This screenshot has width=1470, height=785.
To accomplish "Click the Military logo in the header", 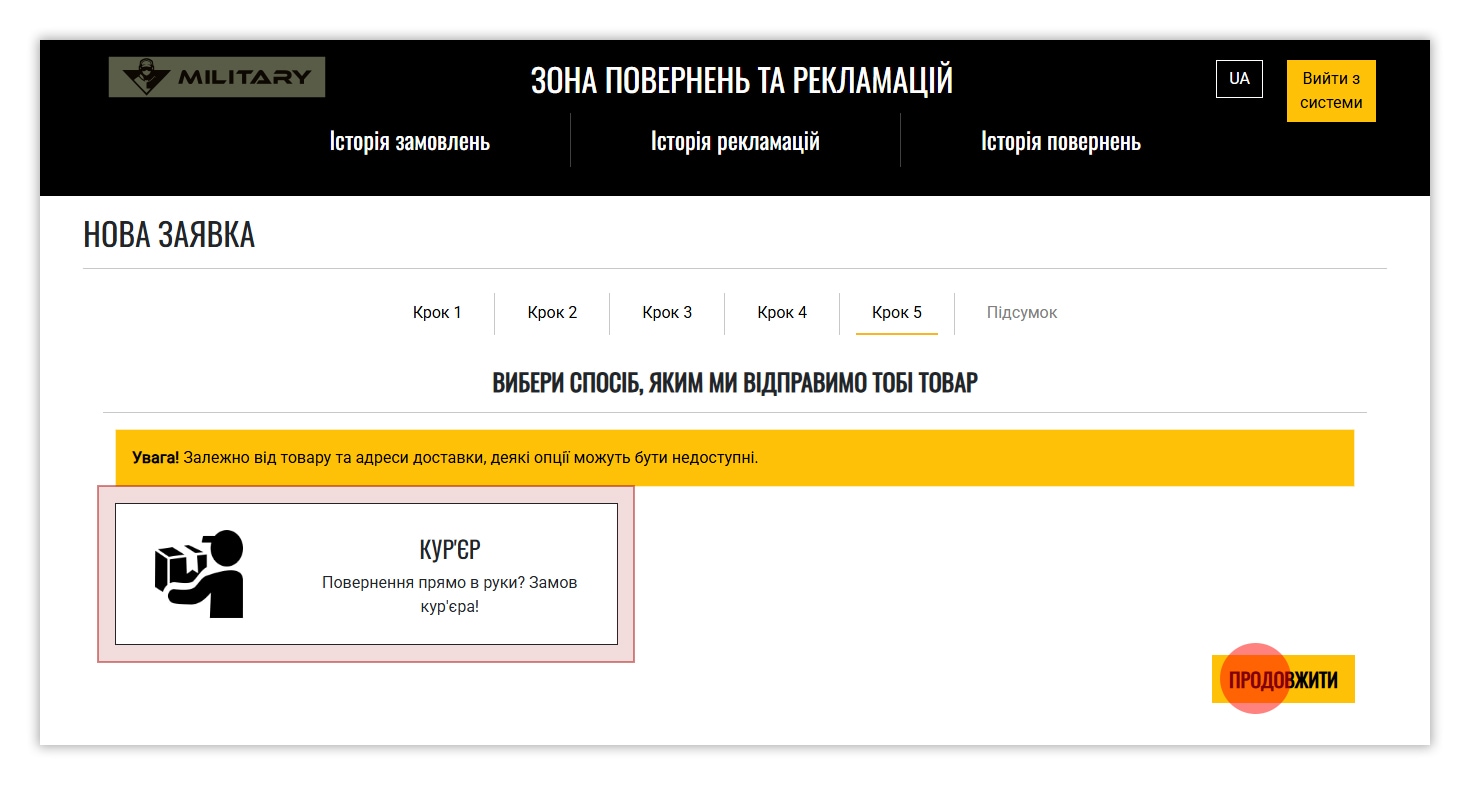I will click(217, 77).
